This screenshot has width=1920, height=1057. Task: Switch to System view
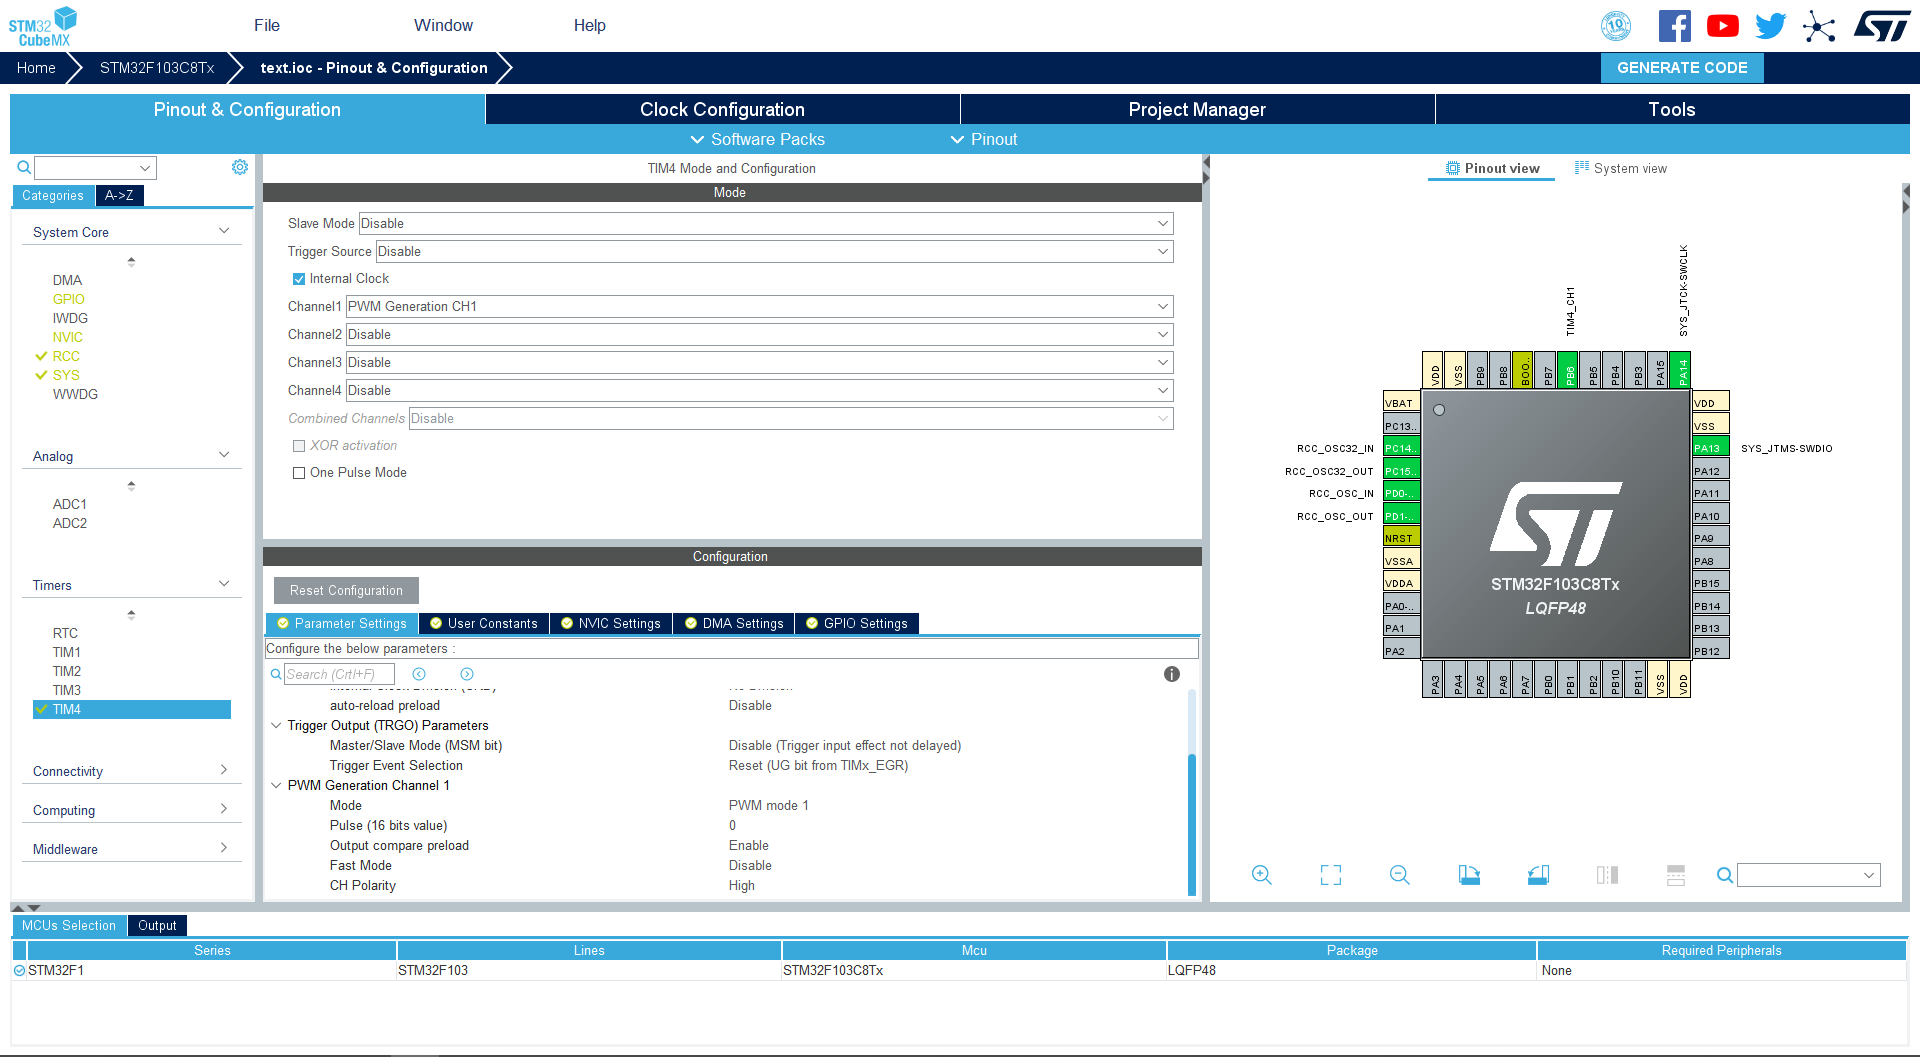tap(1621, 169)
